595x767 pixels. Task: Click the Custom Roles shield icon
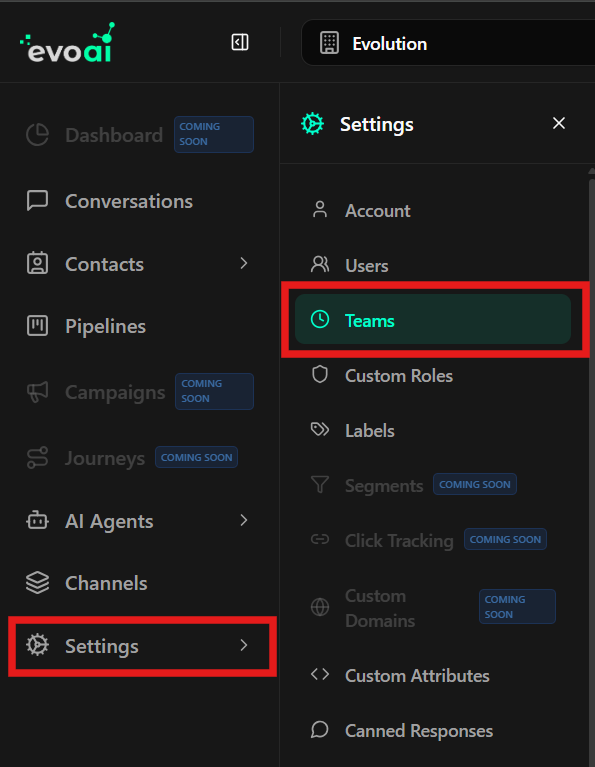point(320,375)
